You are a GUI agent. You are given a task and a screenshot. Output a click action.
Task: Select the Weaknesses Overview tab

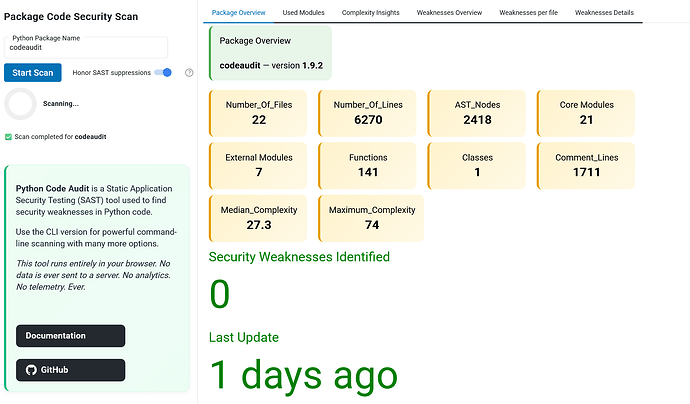[x=449, y=12]
